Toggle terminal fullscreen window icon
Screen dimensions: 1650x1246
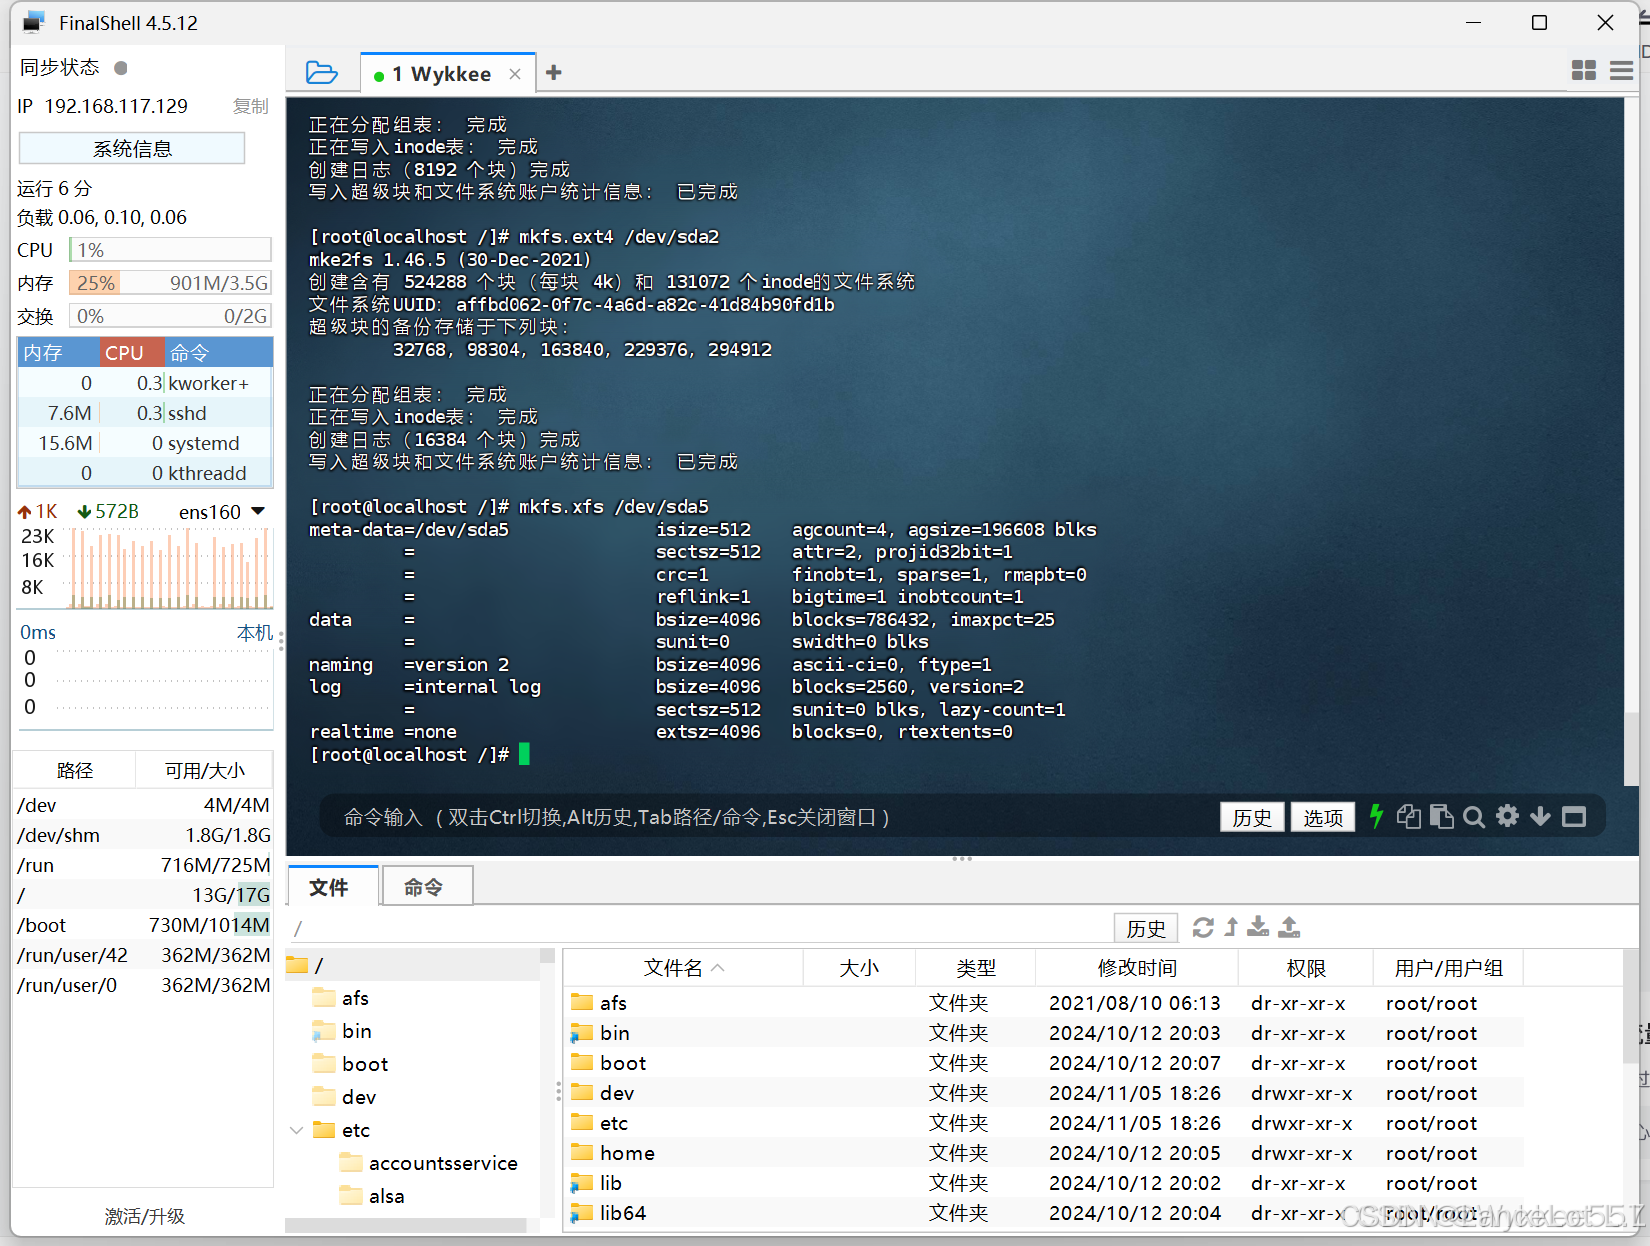[x=1574, y=817]
